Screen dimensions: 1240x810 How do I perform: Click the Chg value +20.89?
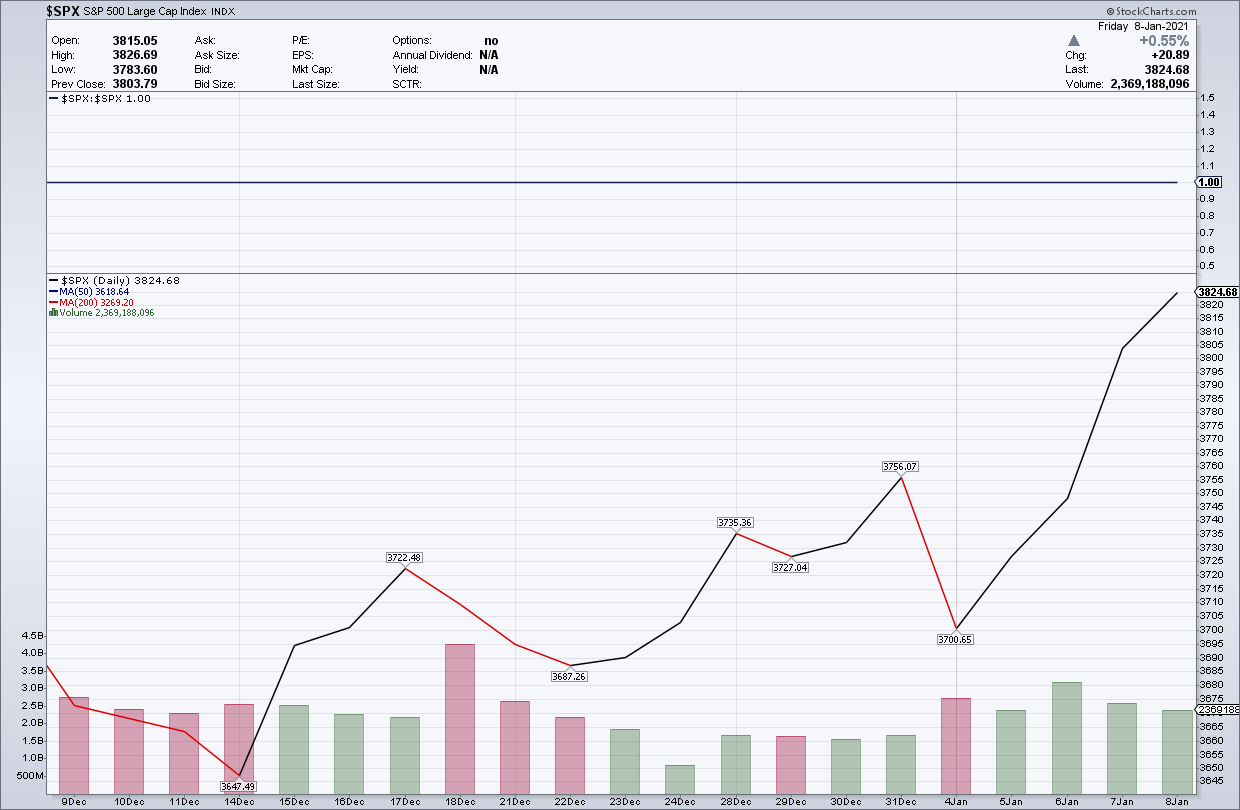tap(1170, 56)
